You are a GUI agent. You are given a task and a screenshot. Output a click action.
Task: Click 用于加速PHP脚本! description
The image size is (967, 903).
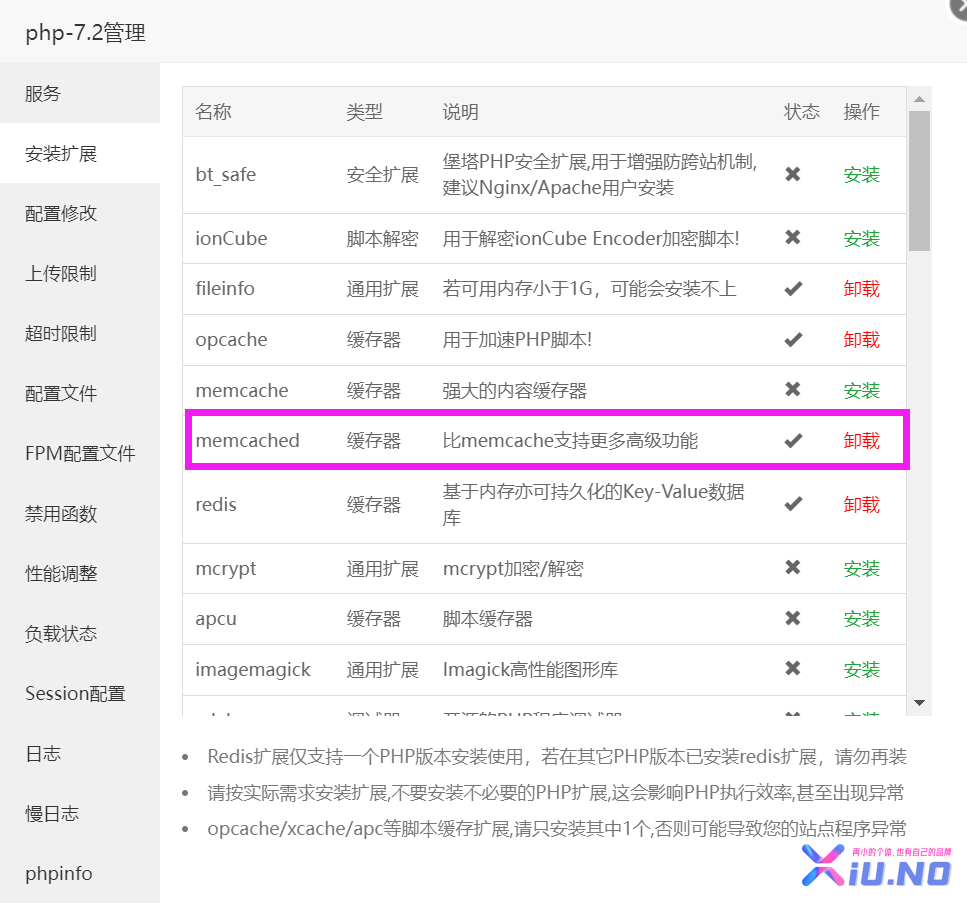(517, 340)
